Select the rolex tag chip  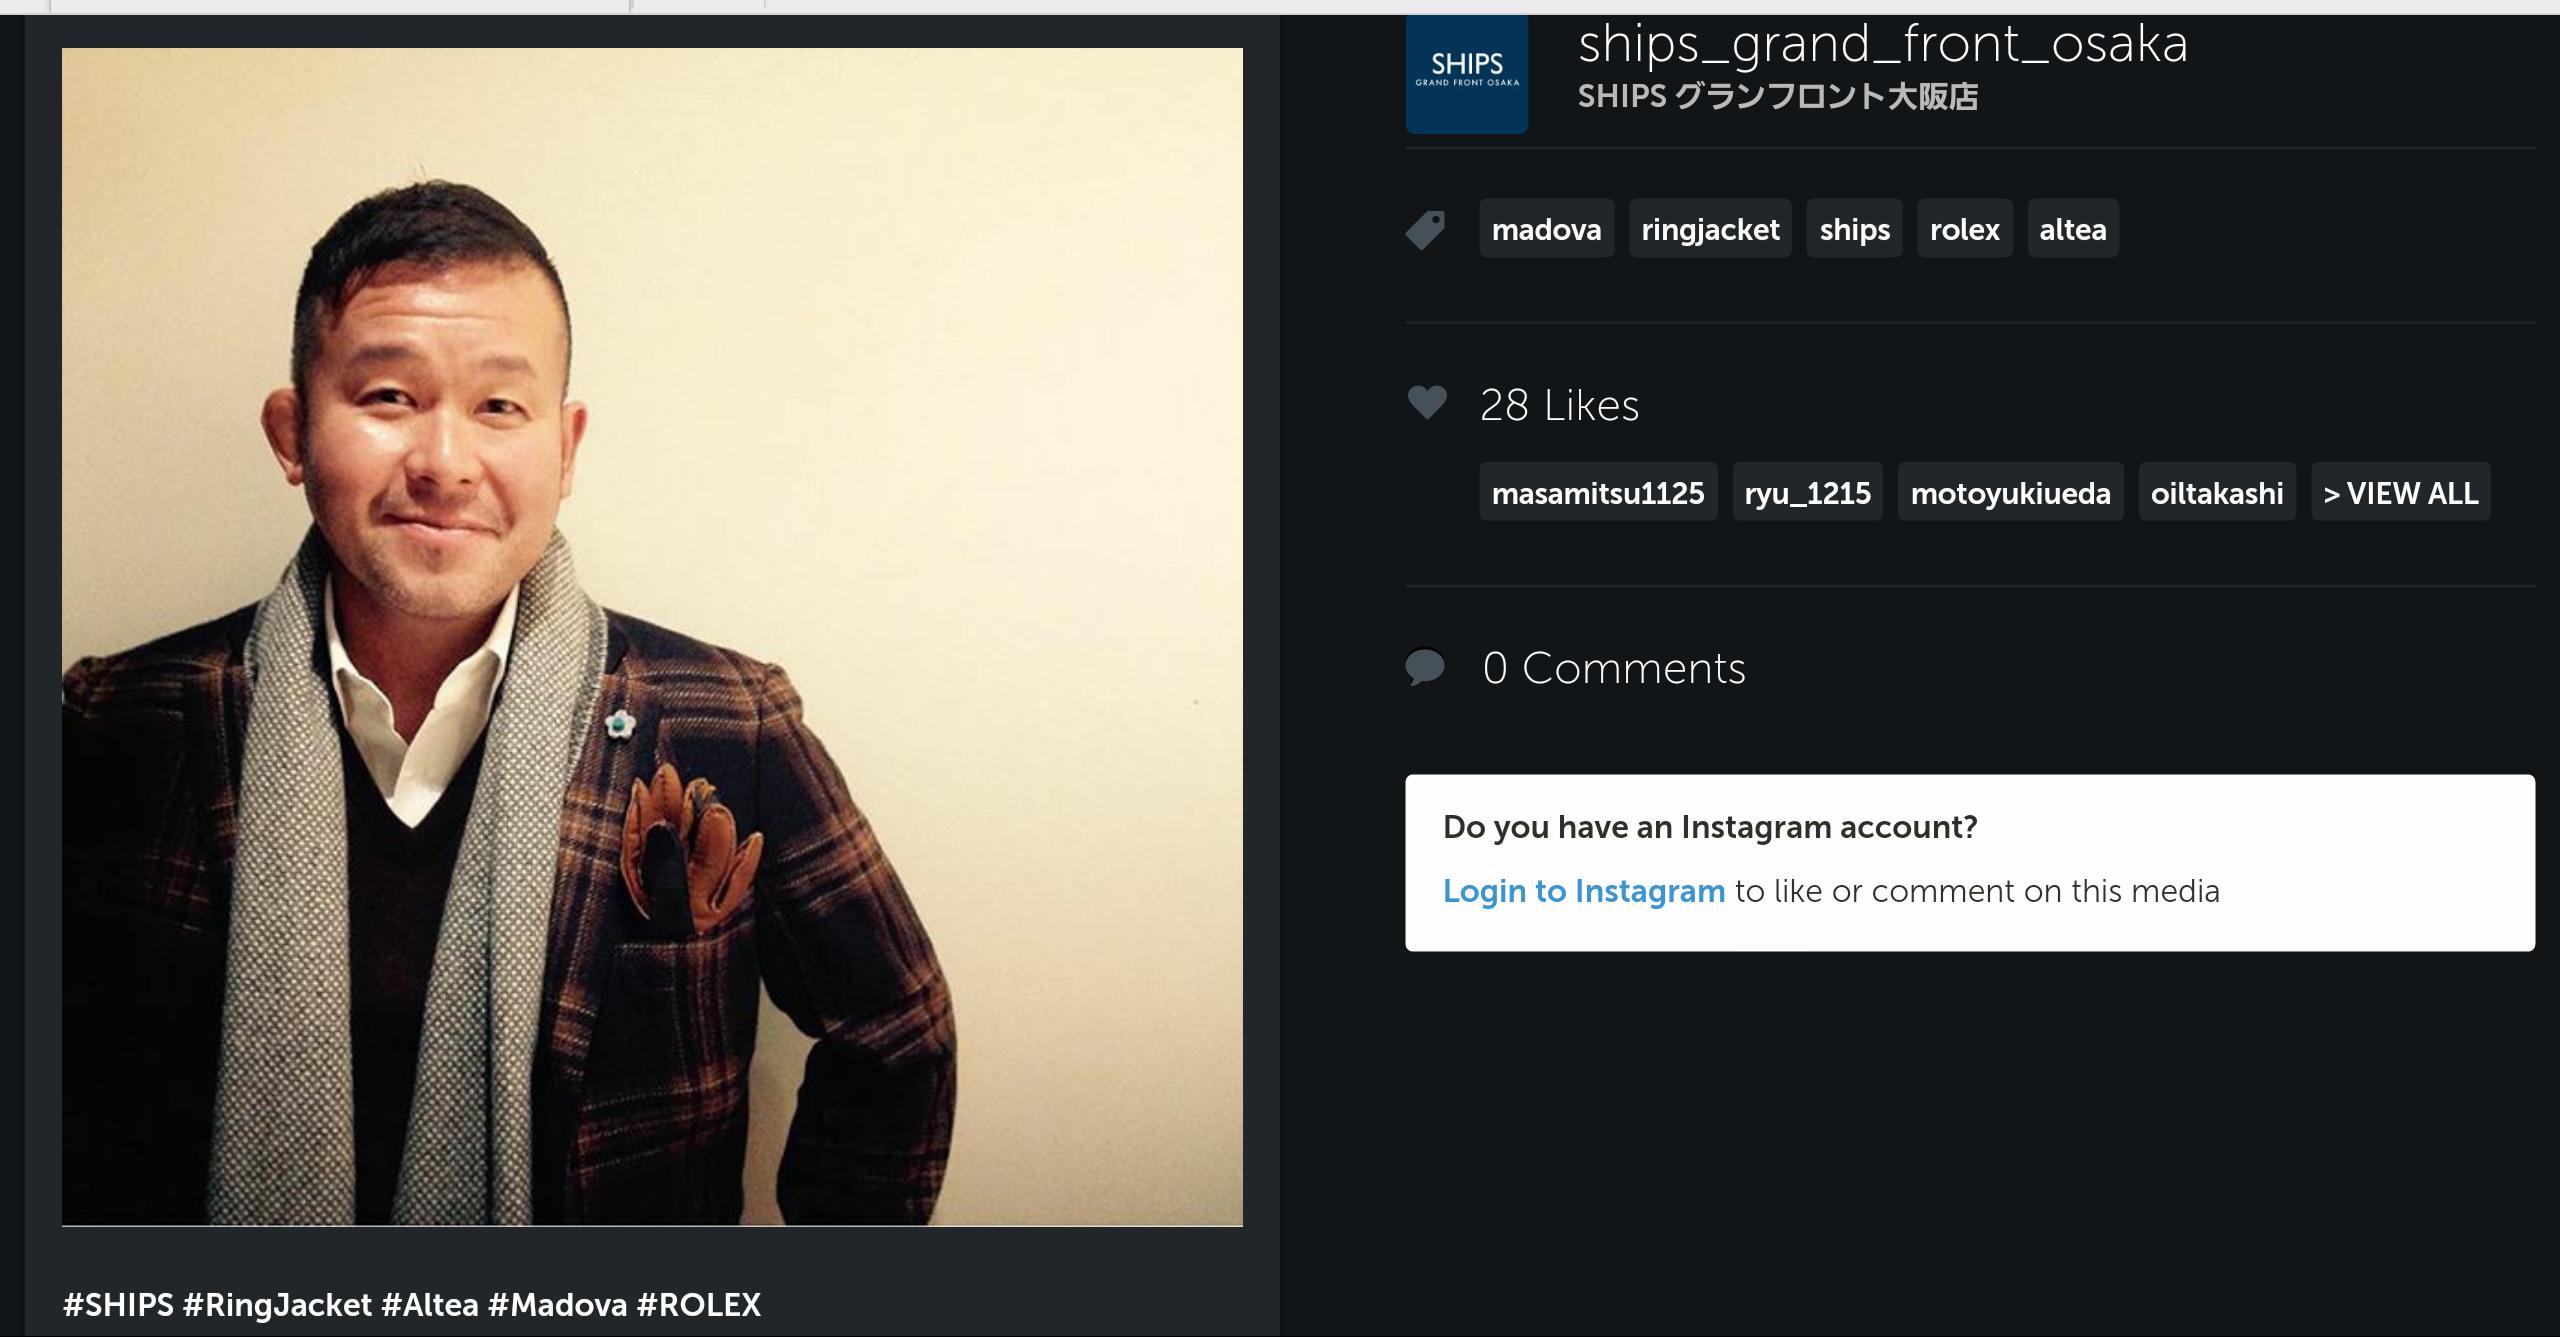pyautogui.click(x=1964, y=229)
